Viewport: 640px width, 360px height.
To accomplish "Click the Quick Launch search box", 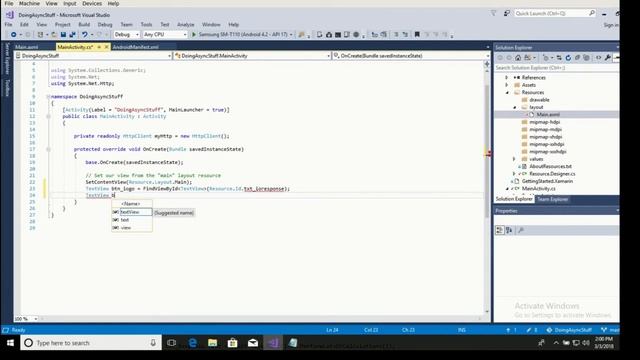I will coord(555,13).
